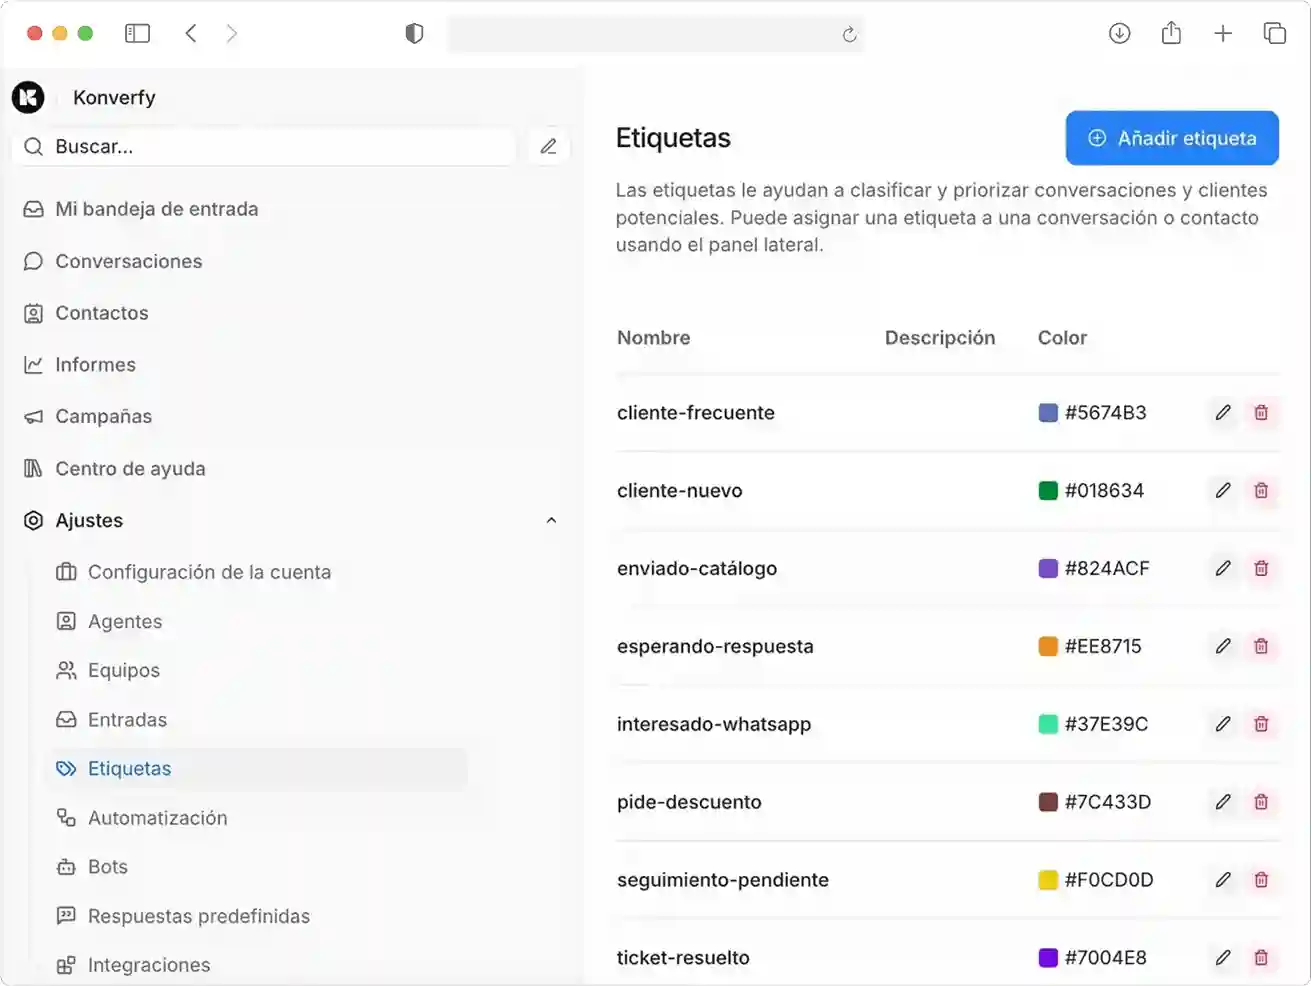
Task: Delete the interesado-whatsapp label
Action: click(x=1261, y=724)
